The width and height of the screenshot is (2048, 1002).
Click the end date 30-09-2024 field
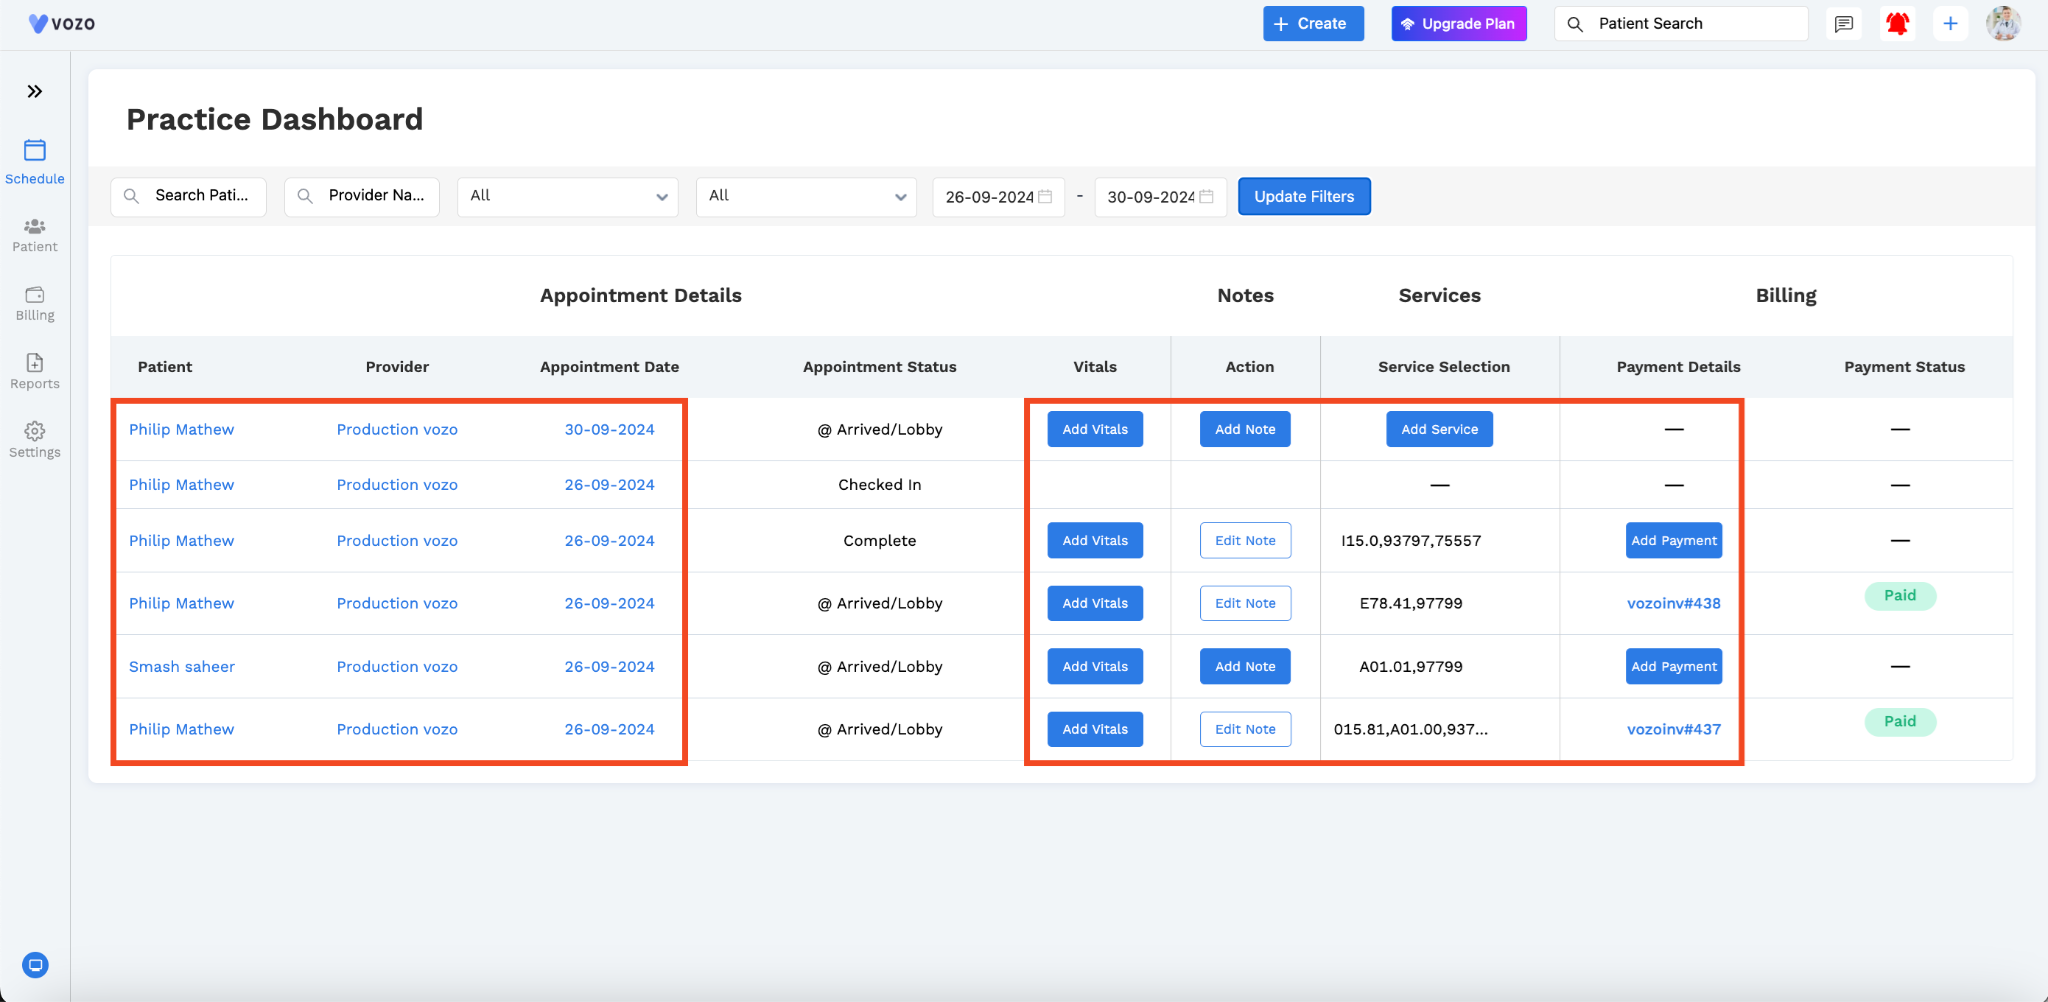tap(1160, 197)
